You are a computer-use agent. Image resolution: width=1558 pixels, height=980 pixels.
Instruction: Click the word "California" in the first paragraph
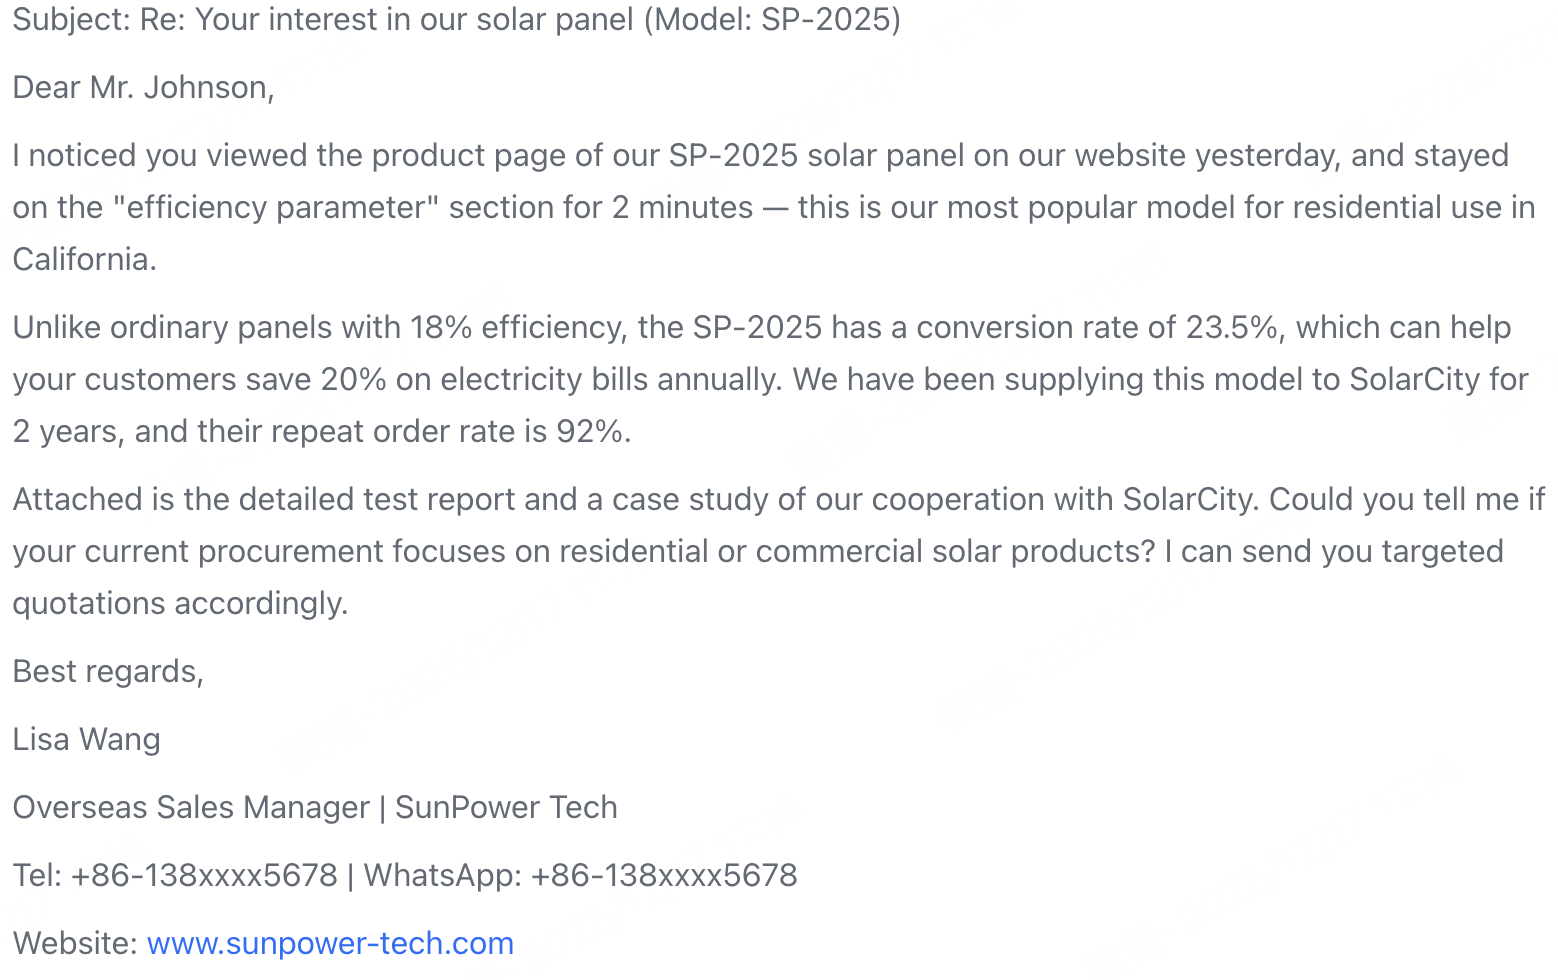tap(81, 259)
